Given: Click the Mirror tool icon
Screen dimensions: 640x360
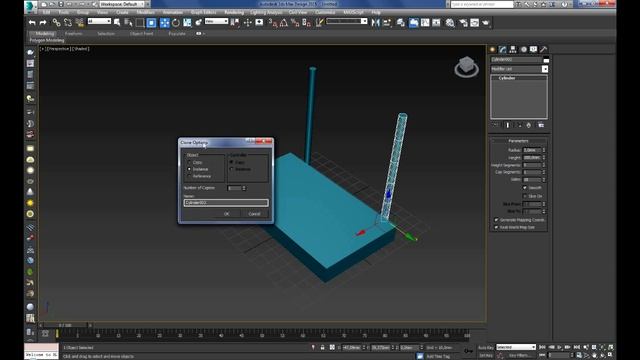Looking at the screenshot, I should pyautogui.click(x=376, y=22).
